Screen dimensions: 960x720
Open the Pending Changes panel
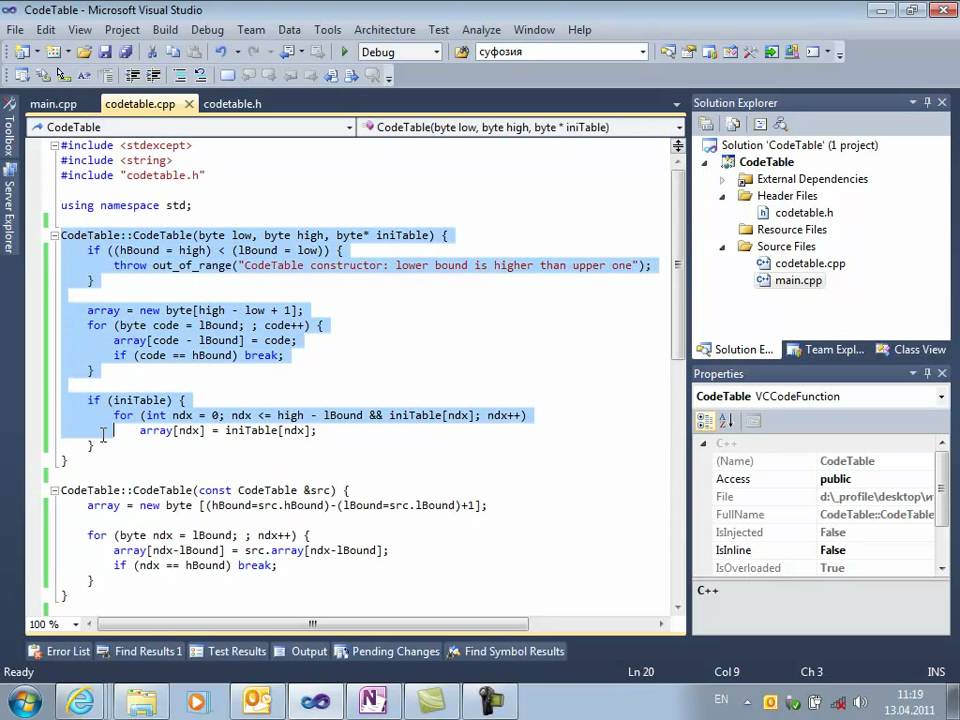(x=388, y=651)
